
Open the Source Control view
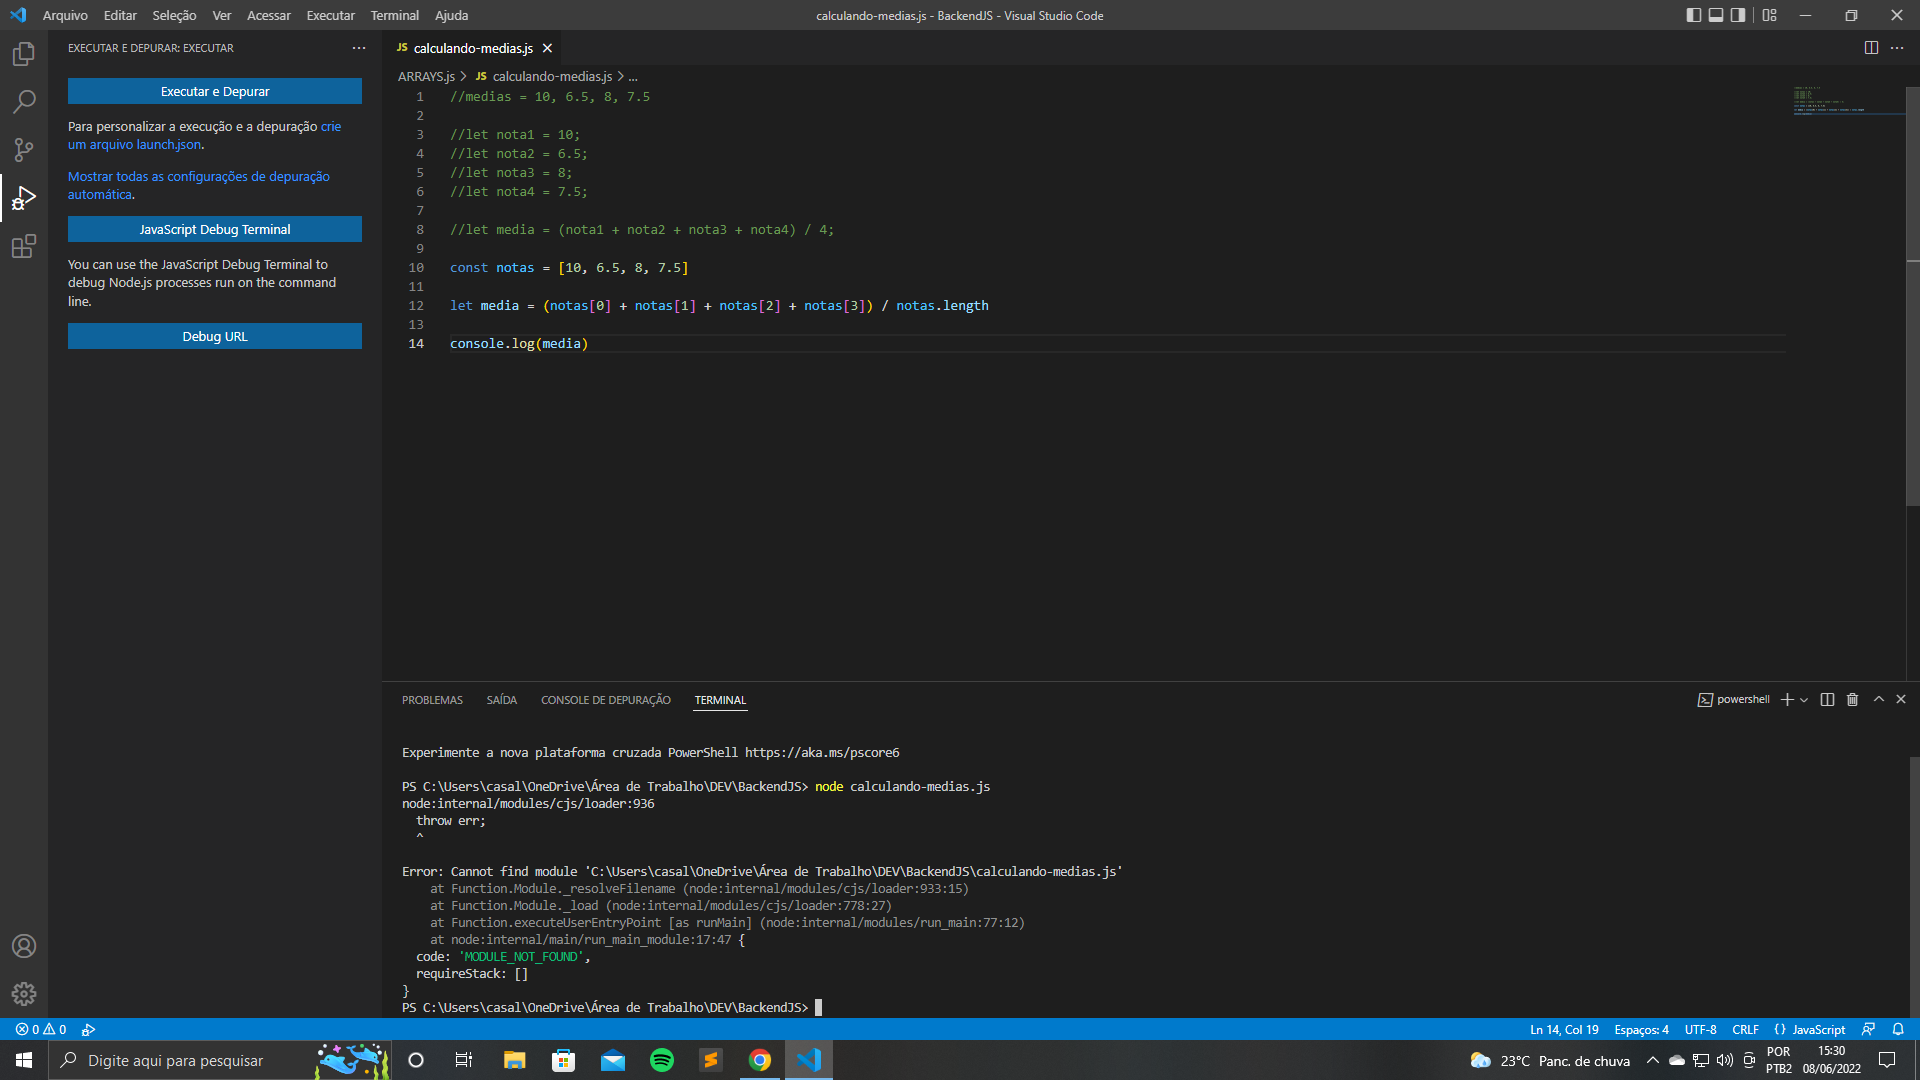[24, 150]
